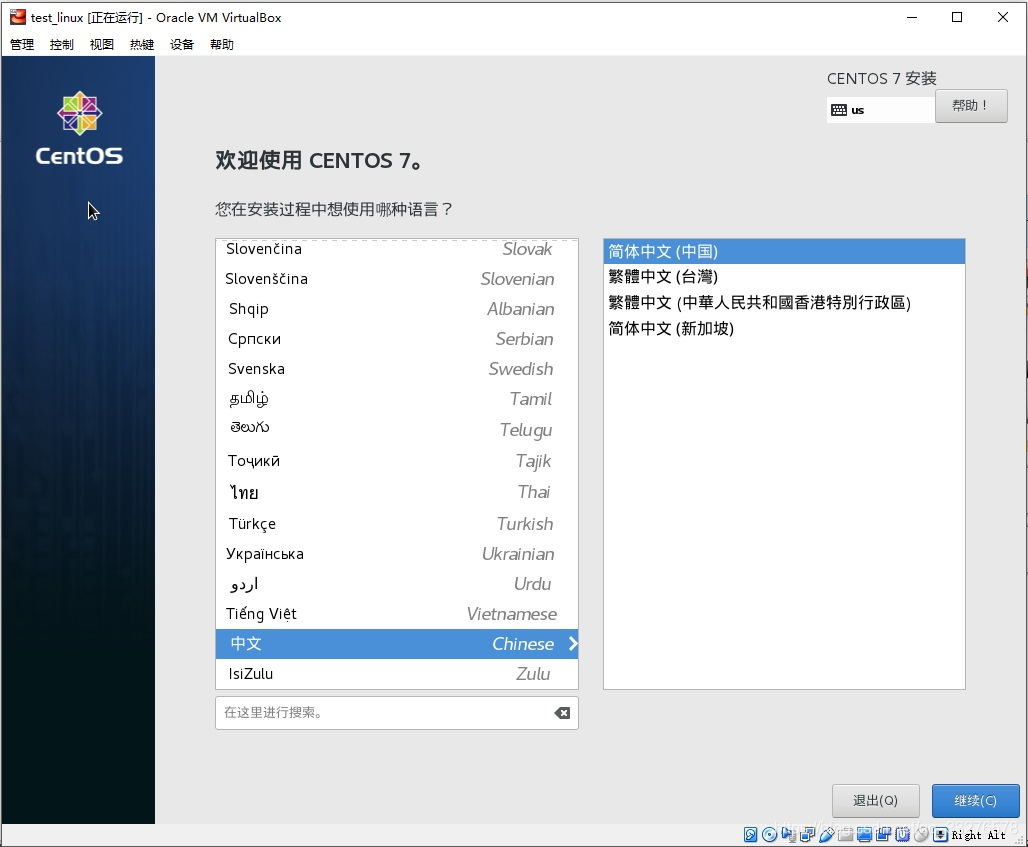Click the CPU processor icon in status bar

(x=903, y=835)
